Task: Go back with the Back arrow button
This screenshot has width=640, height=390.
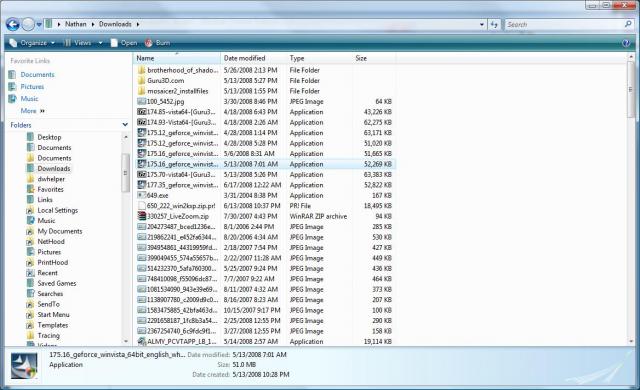Action: [x=13, y=24]
